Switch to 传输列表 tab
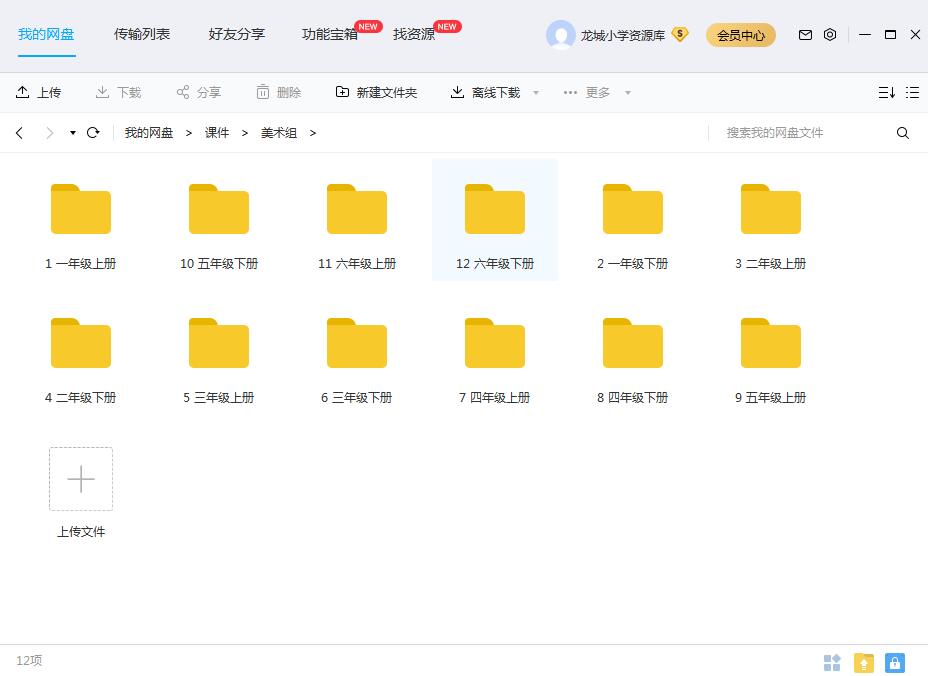 click(141, 34)
